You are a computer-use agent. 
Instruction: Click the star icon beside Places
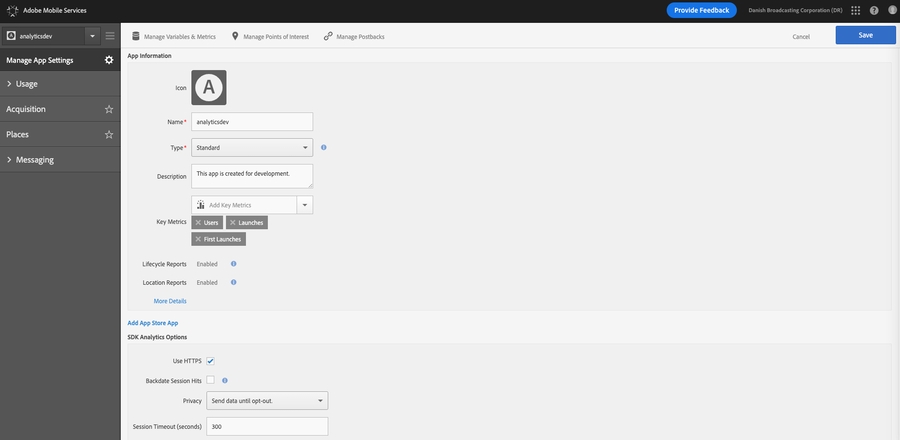[109, 134]
